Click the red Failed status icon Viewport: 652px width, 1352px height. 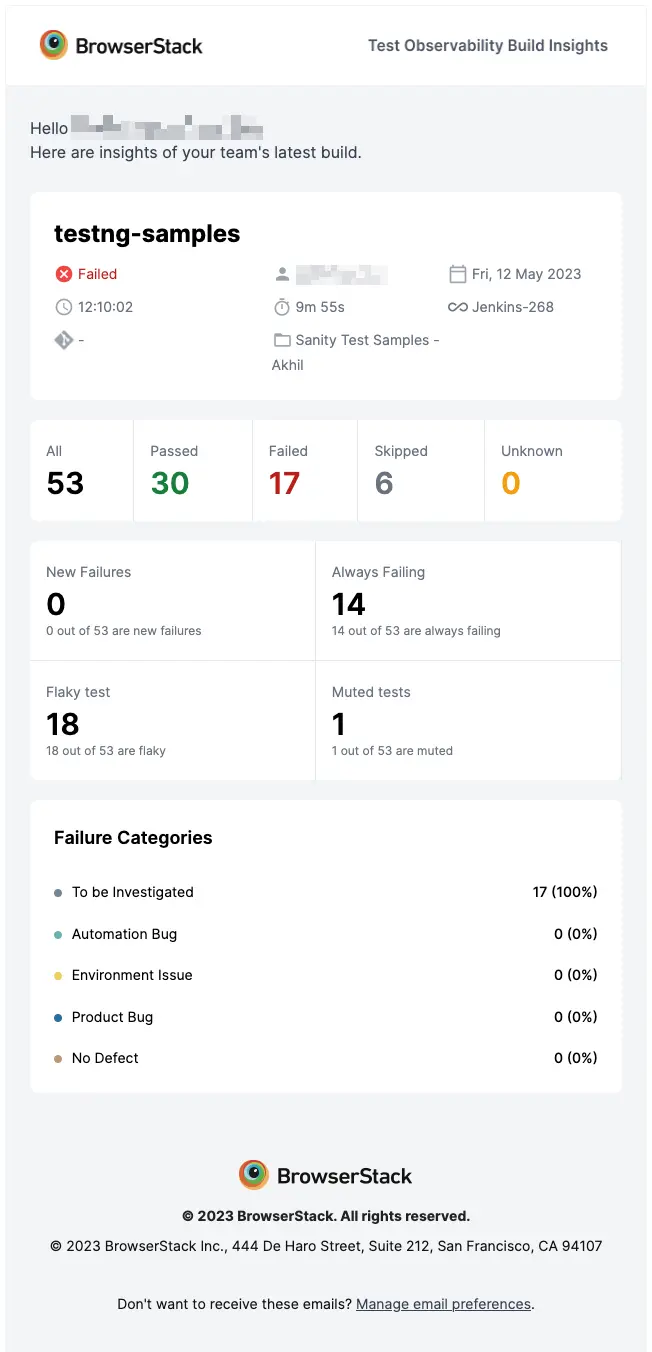[x=64, y=274]
